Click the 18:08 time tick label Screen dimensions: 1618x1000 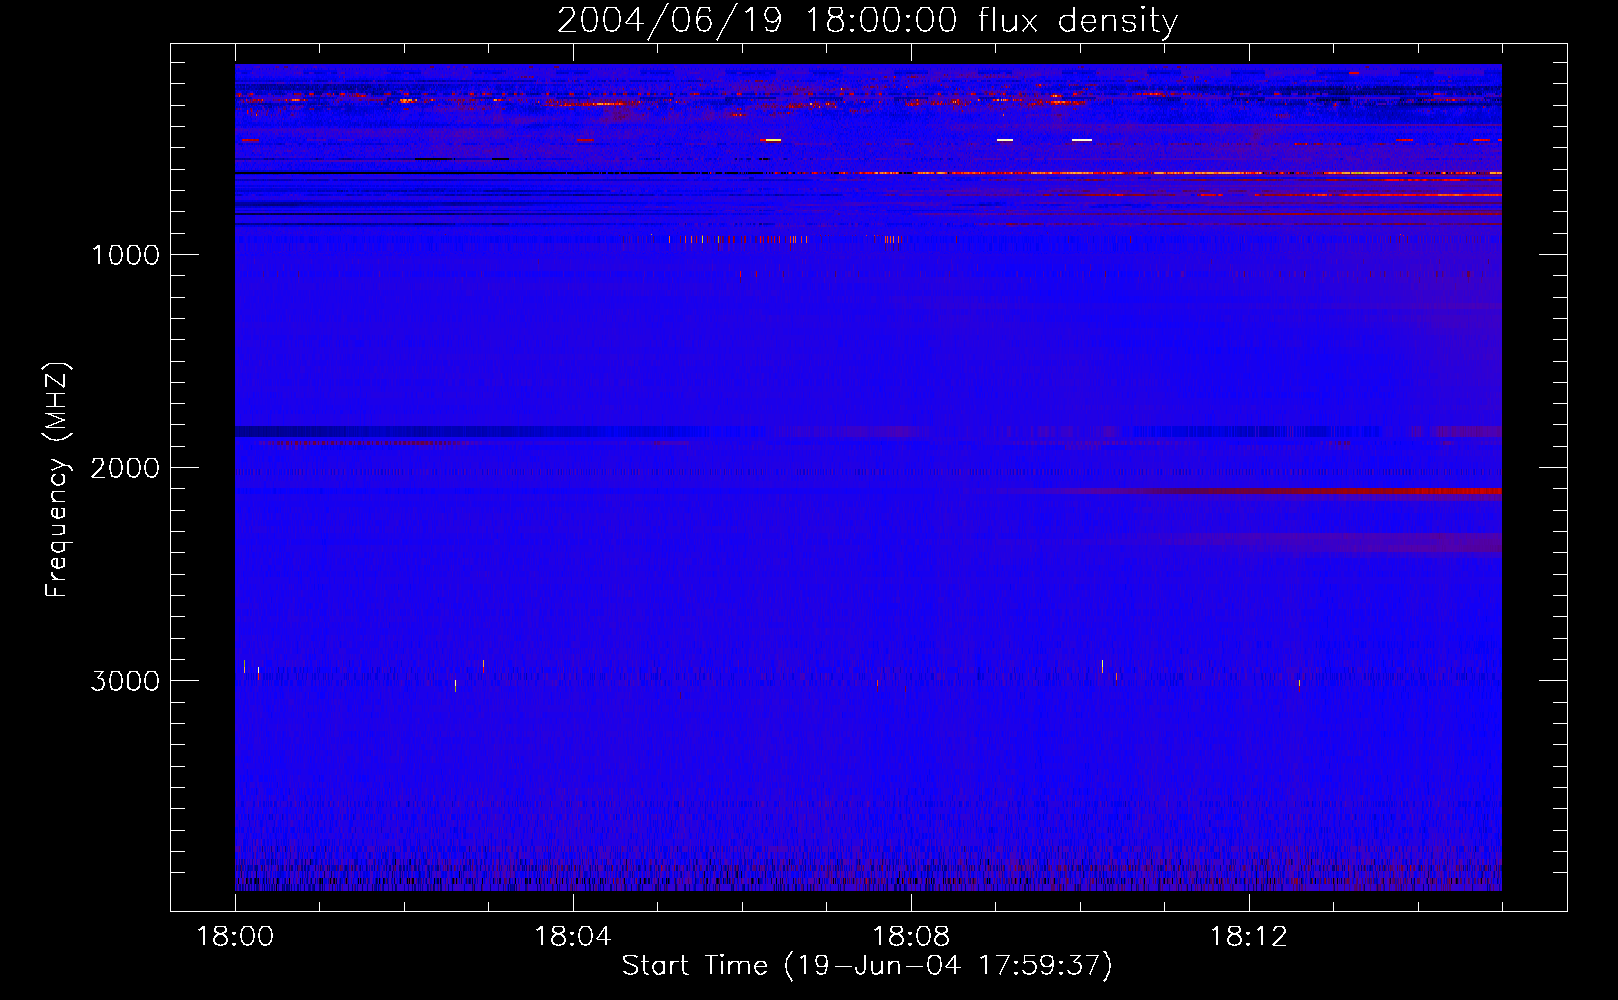click(x=911, y=936)
